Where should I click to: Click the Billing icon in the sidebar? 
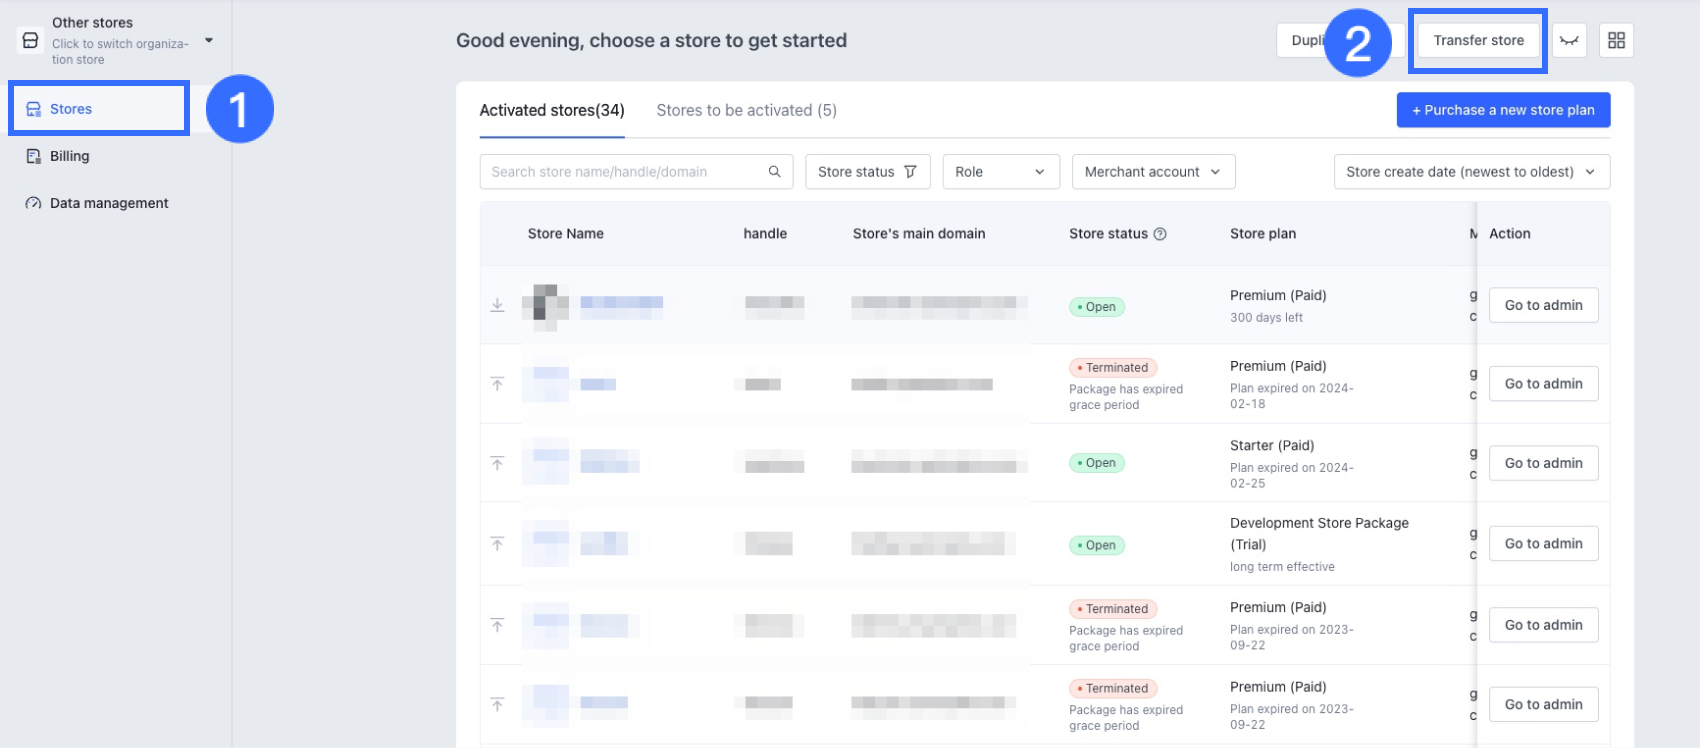(x=33, y=156)
